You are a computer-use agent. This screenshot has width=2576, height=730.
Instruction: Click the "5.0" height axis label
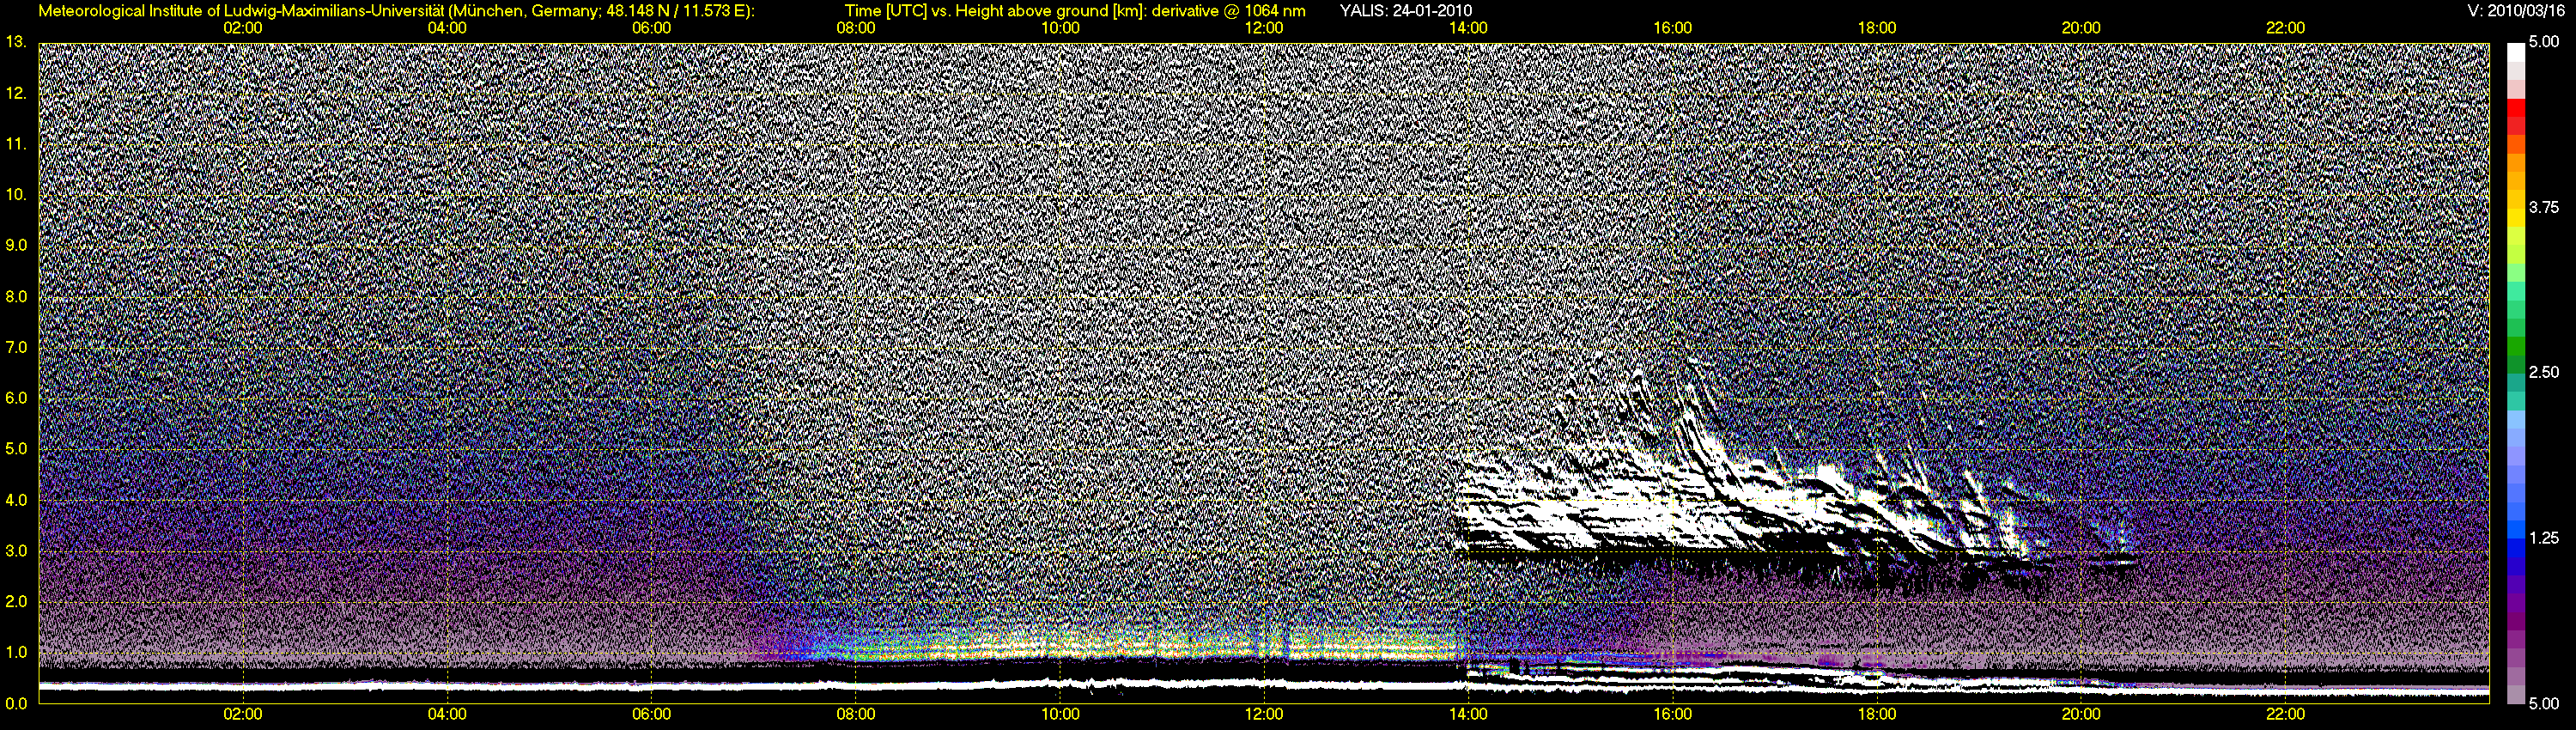[x=16, y=449]
